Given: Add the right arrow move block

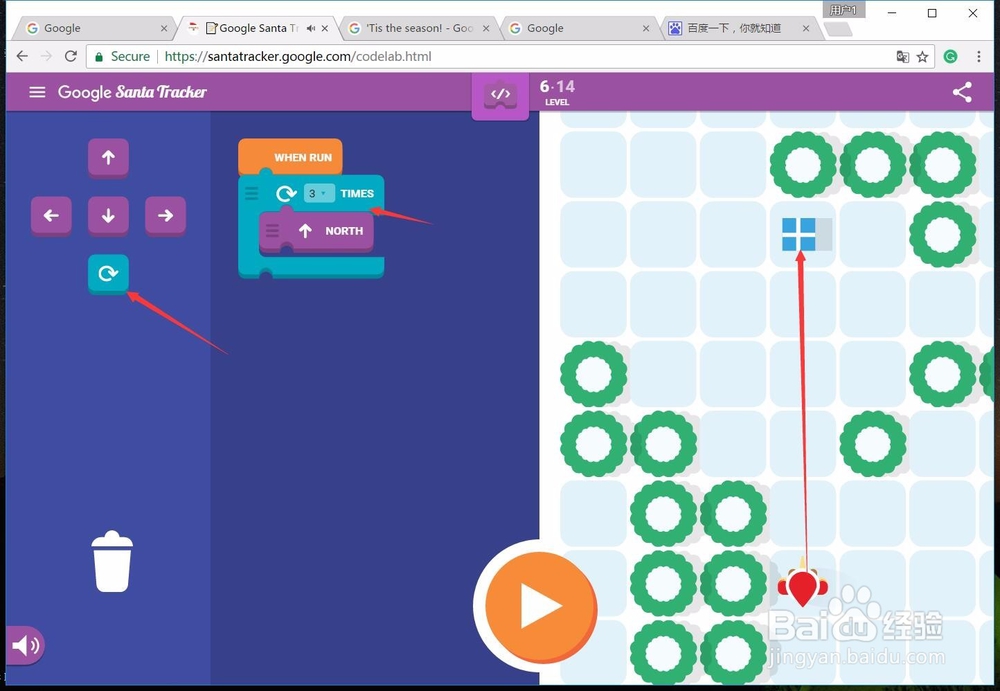Looking at the screenshot, I should coord(165,216).
